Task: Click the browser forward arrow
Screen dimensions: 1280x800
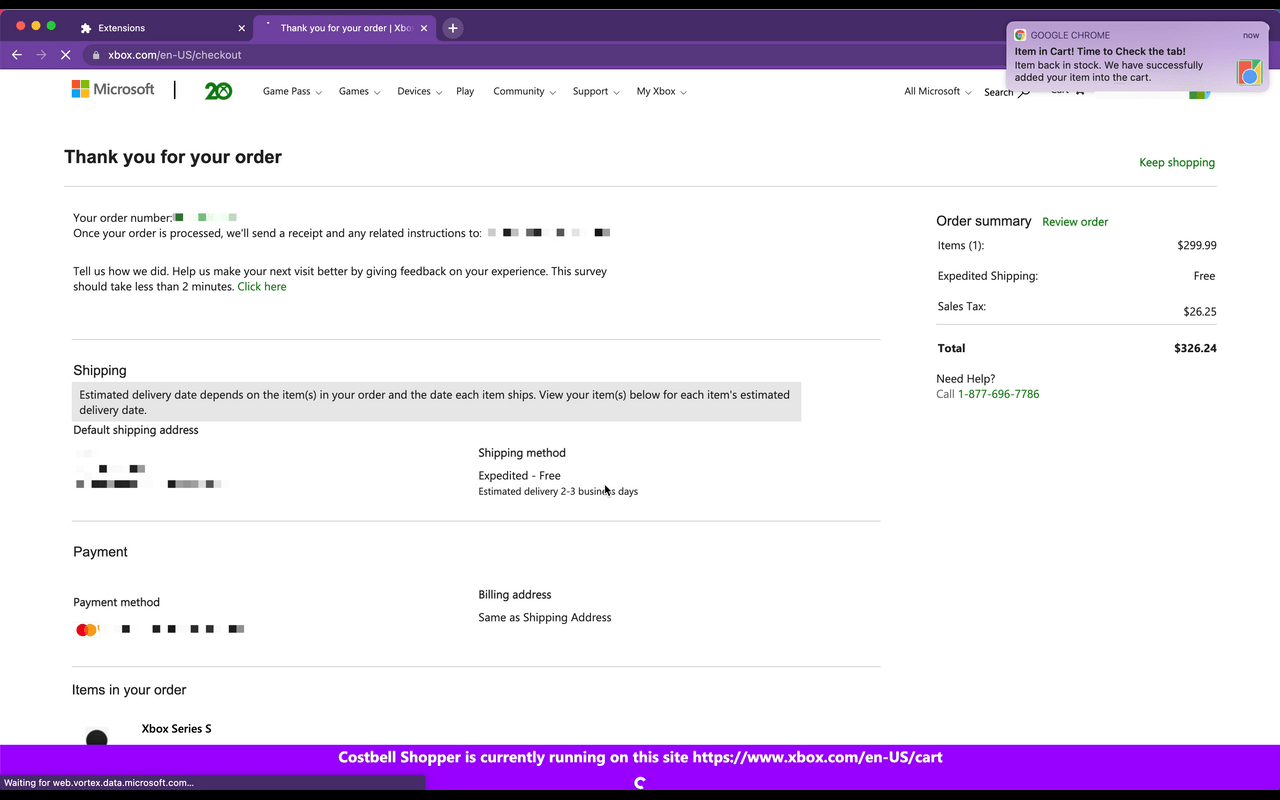Action: [x=41, y=55]
